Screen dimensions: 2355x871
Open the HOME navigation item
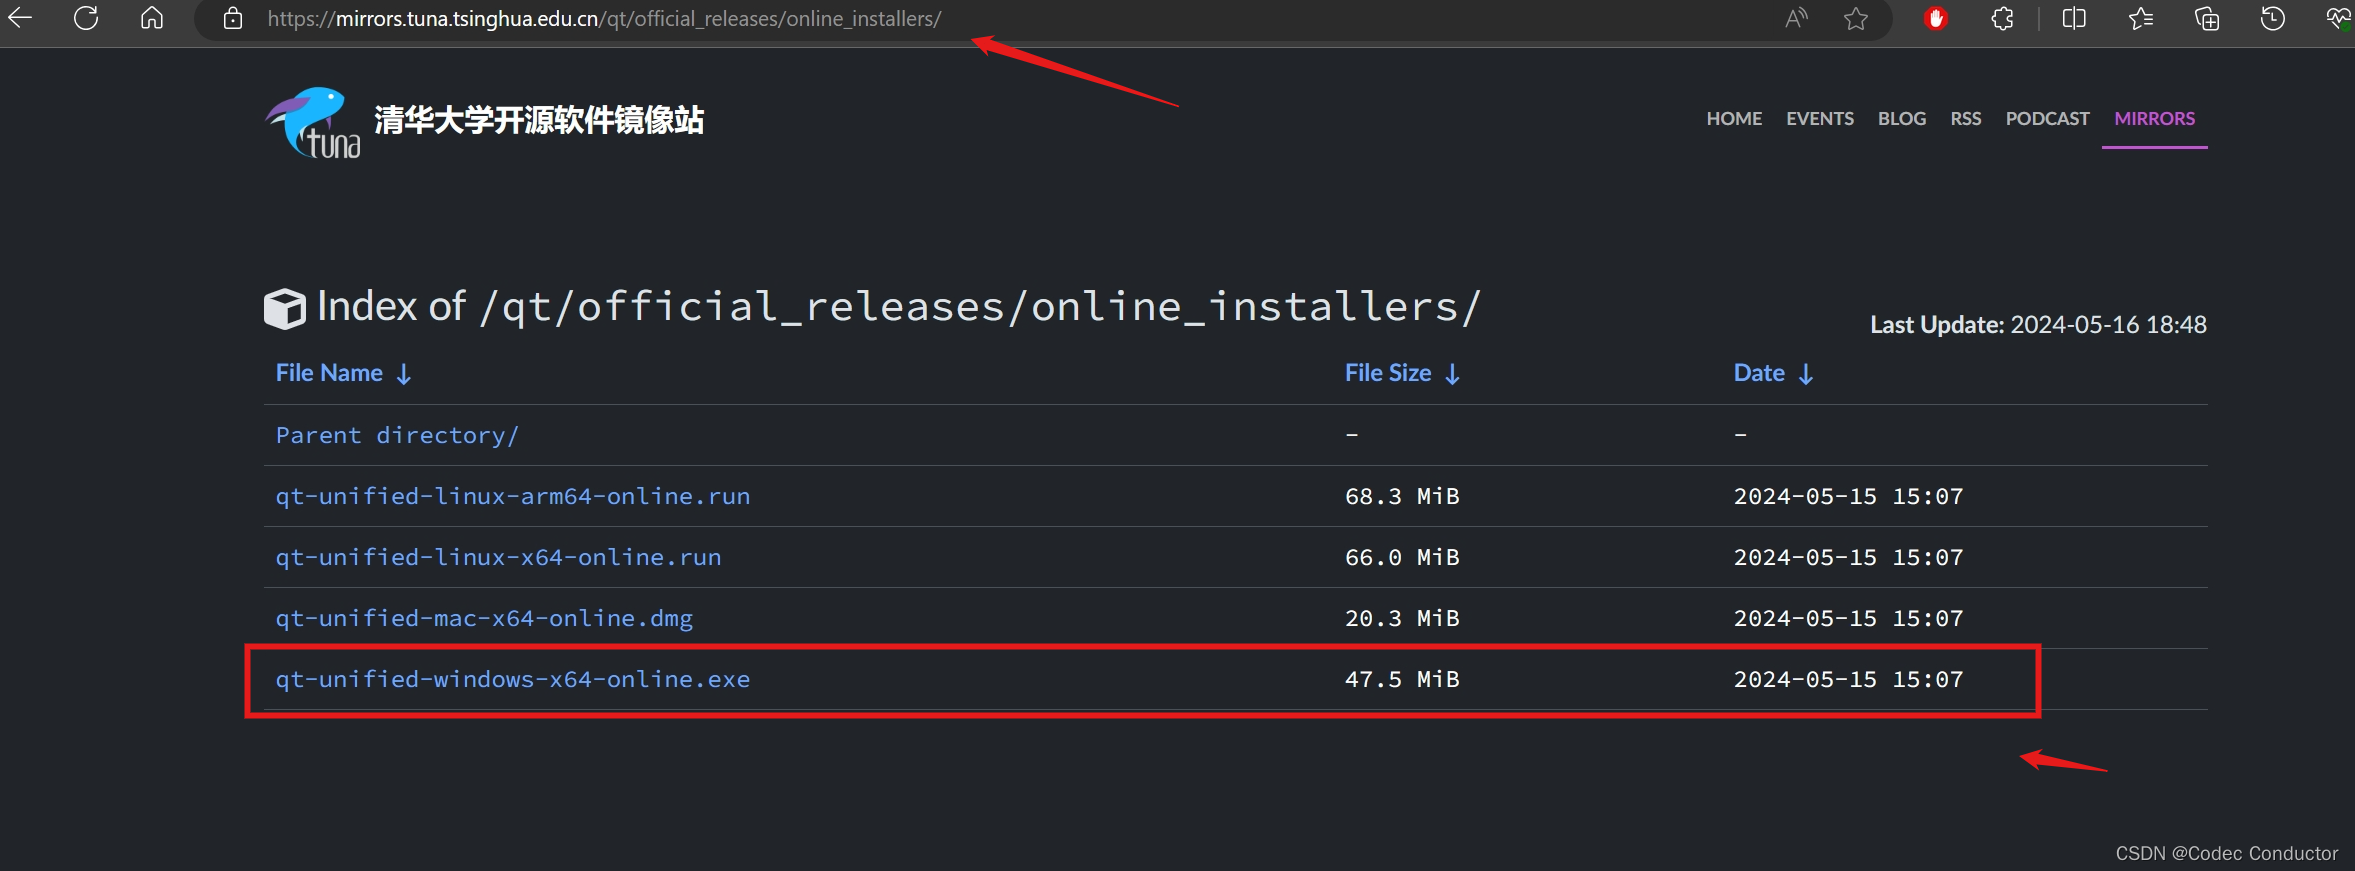pos(1734,118)
